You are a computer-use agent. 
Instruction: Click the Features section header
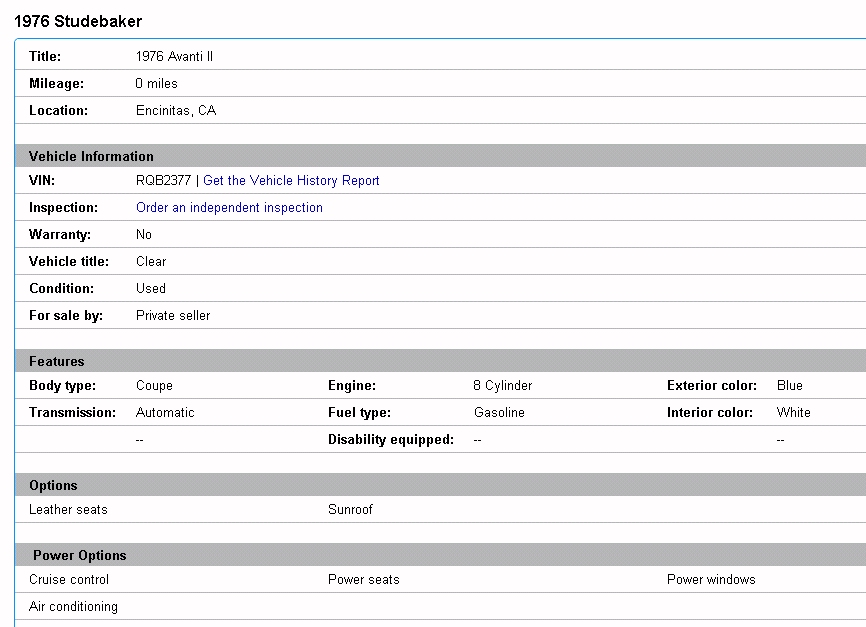tap(57, 361)
